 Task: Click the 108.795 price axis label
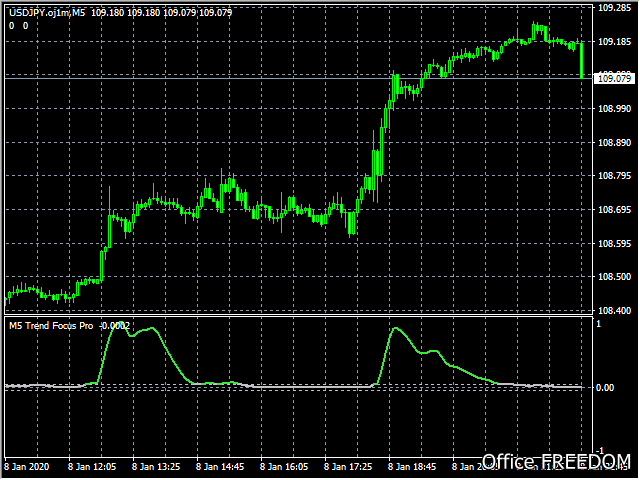(x=614, y=176)
